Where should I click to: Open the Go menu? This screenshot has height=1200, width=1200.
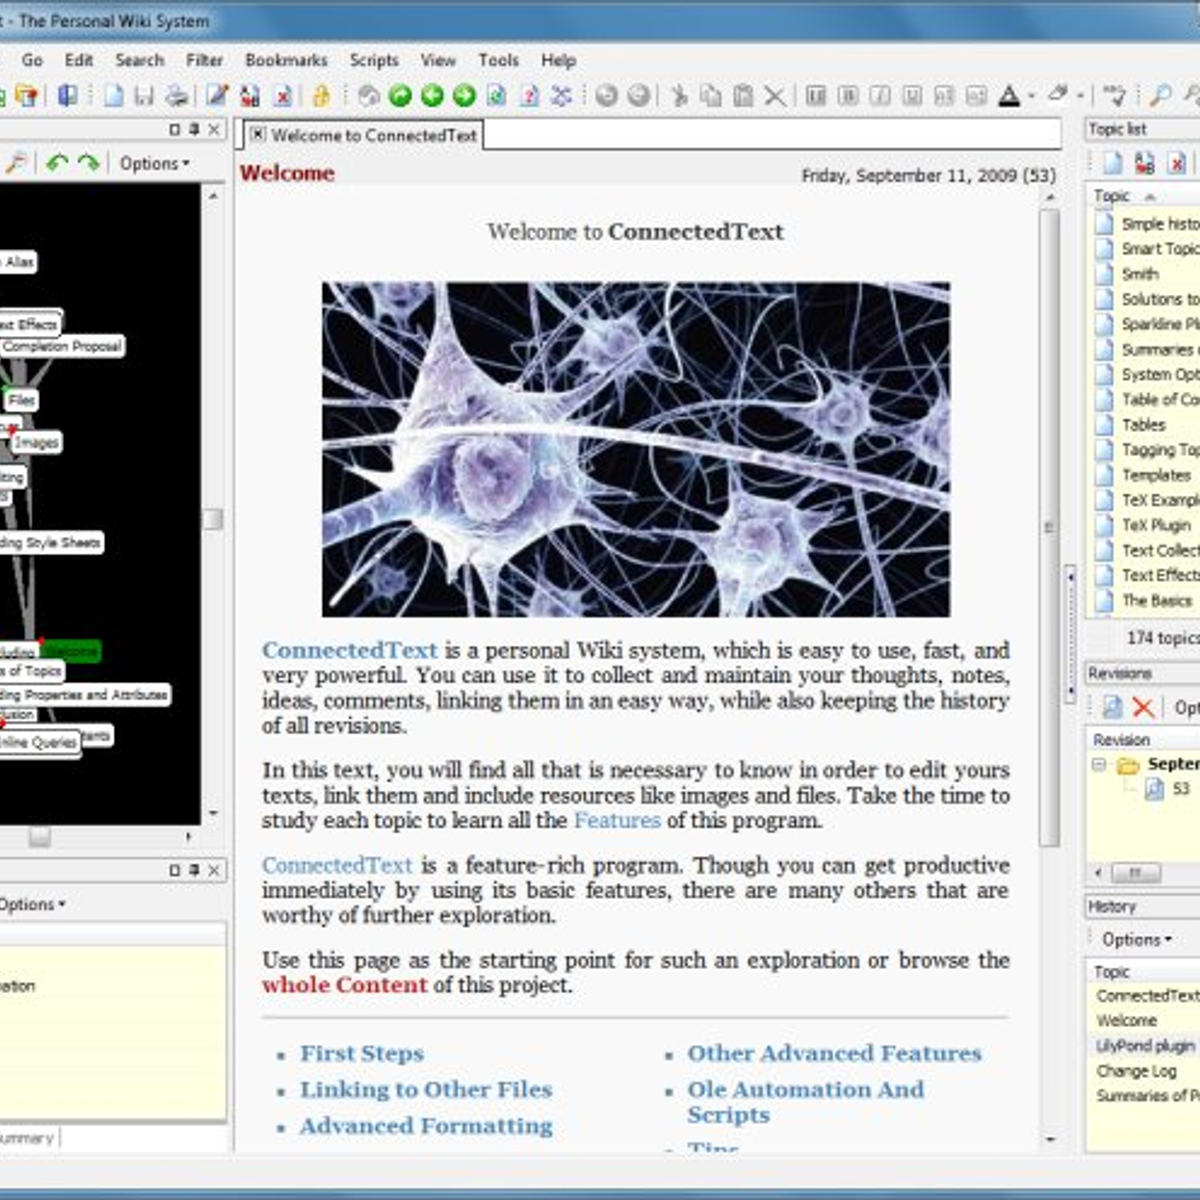[32, 60]
